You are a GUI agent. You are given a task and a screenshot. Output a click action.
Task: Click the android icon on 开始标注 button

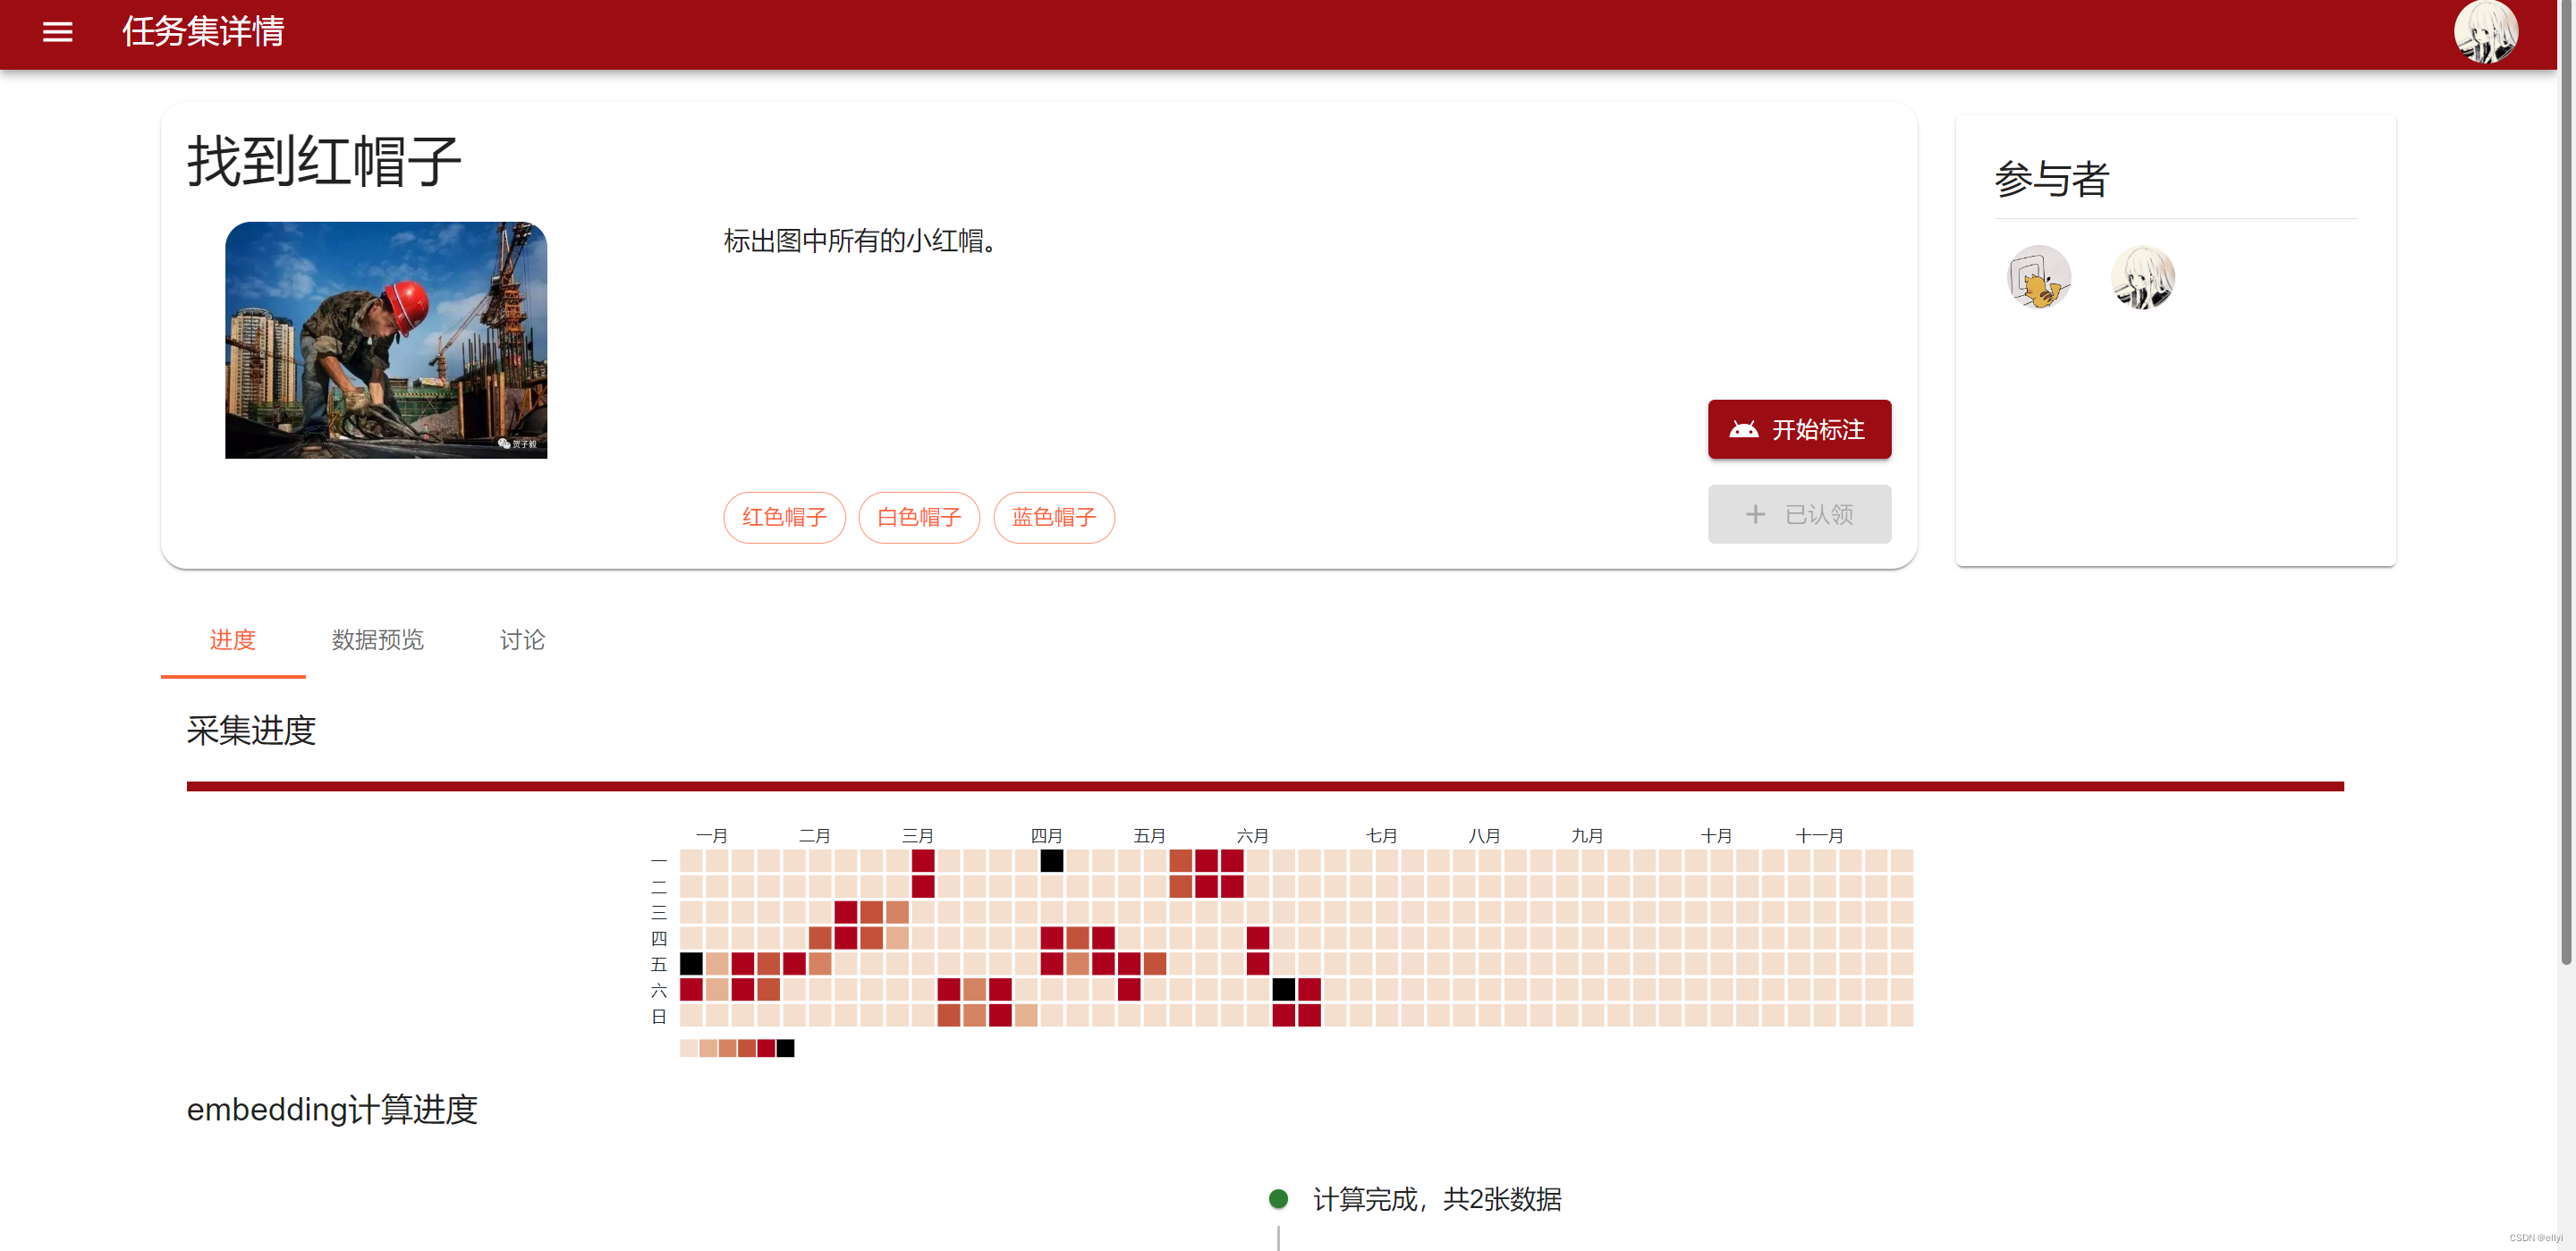pos(1743,429)
